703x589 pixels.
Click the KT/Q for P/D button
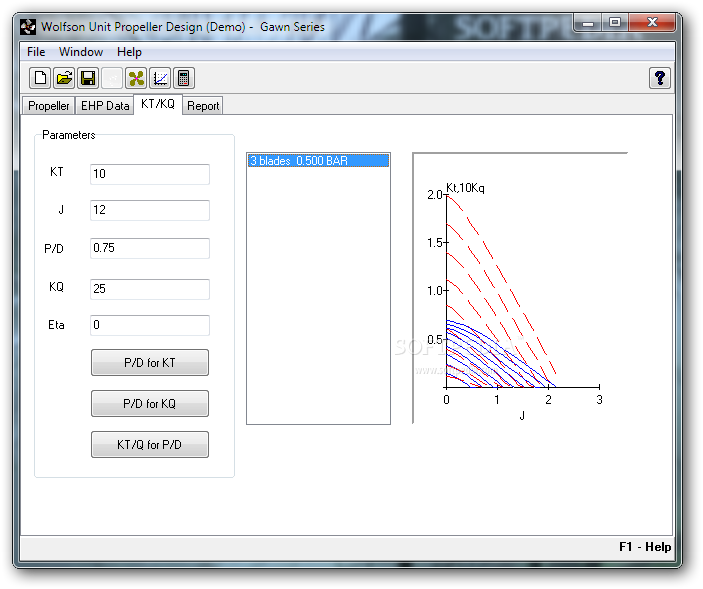point(150,445)
